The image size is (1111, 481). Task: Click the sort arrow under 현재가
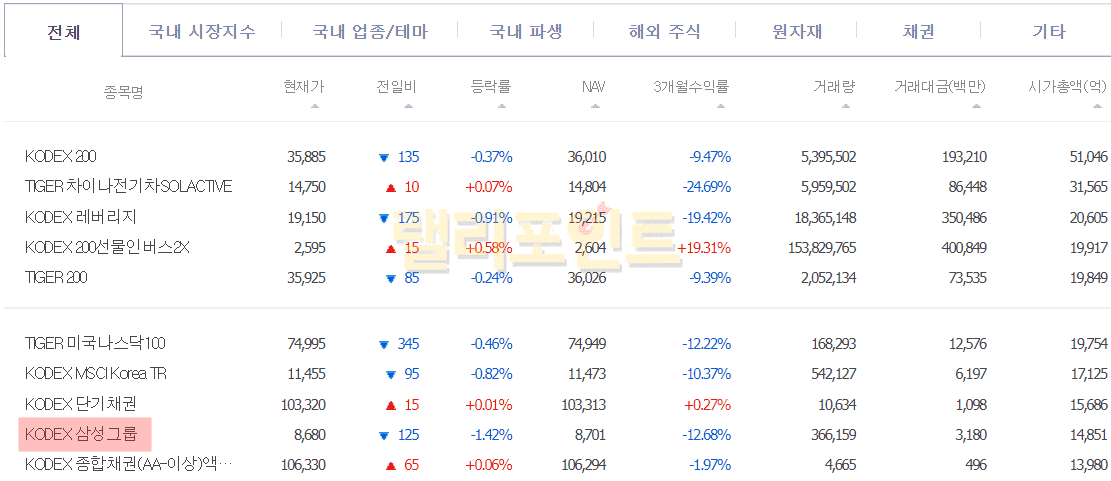pyautogui.click(x=315, y=105)
